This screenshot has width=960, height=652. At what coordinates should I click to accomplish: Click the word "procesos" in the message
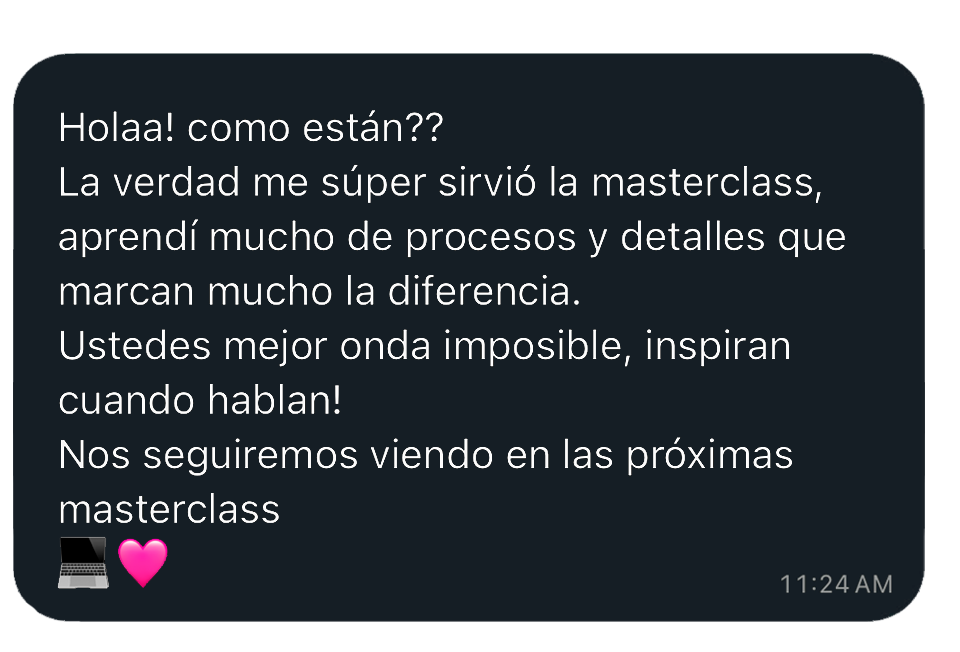click(490, 238)
